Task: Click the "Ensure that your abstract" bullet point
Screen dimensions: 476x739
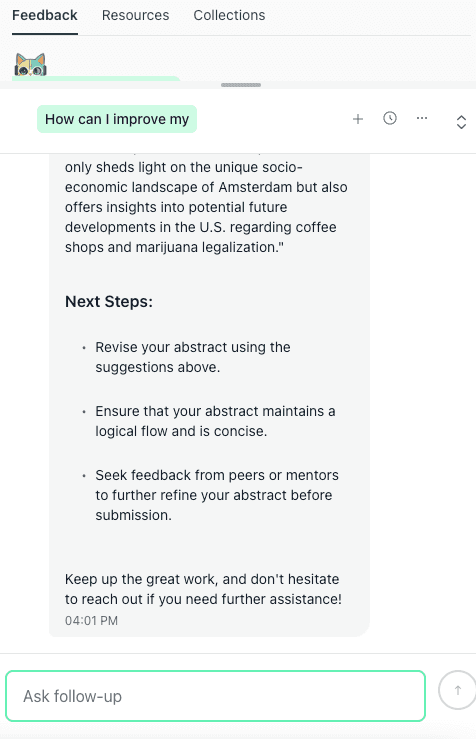Action: click(x=215, y=421)
